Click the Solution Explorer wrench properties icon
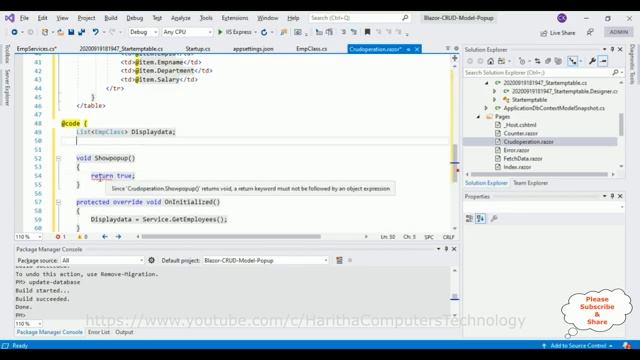 (592, 61)
